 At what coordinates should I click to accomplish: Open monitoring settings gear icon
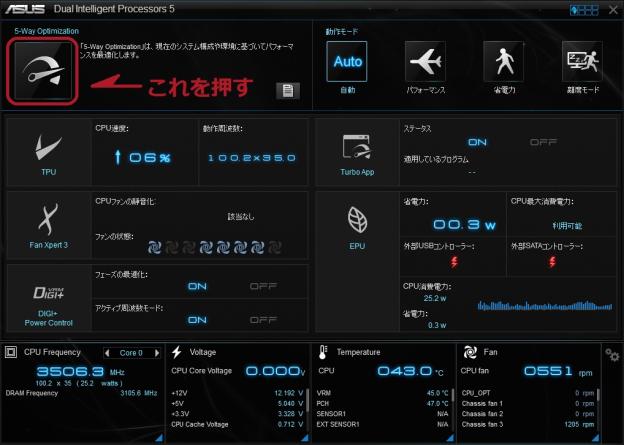click(612, 355)
